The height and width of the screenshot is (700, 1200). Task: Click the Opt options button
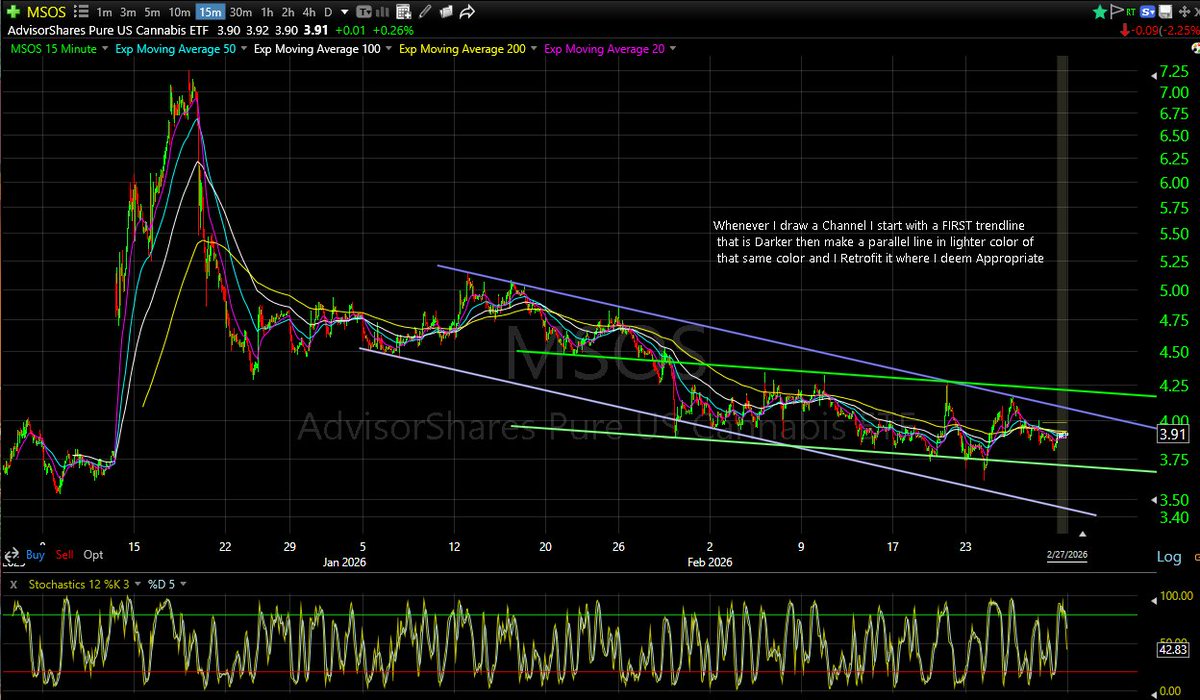click(93, 555)
